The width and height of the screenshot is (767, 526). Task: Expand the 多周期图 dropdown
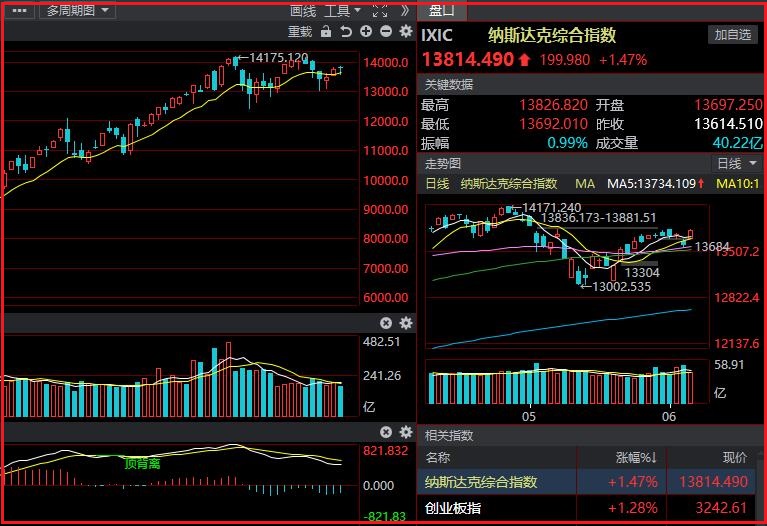[x=78, y=10]
